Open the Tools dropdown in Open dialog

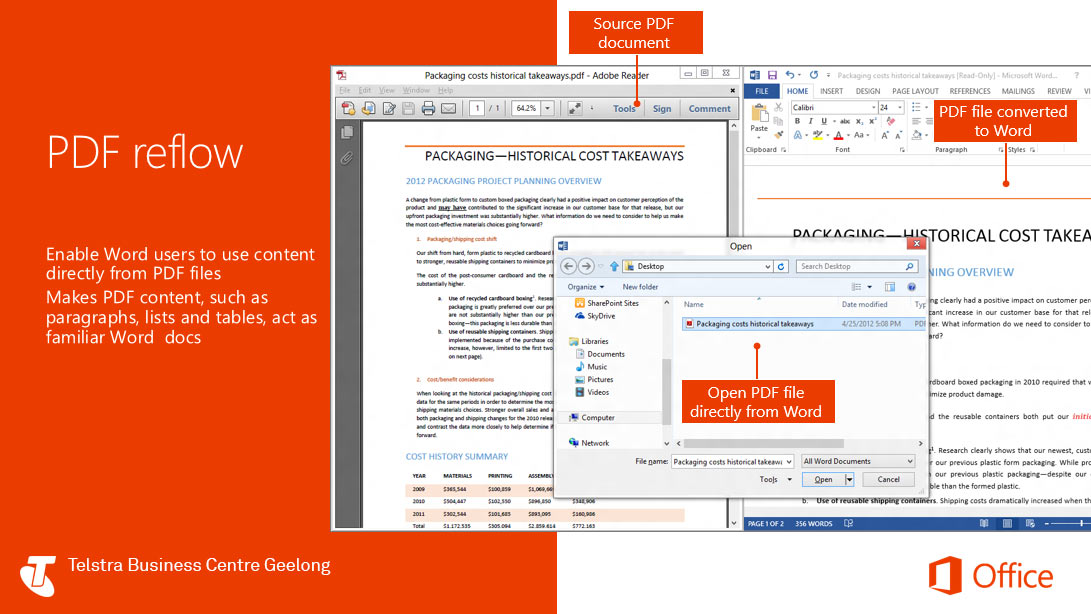775,480
